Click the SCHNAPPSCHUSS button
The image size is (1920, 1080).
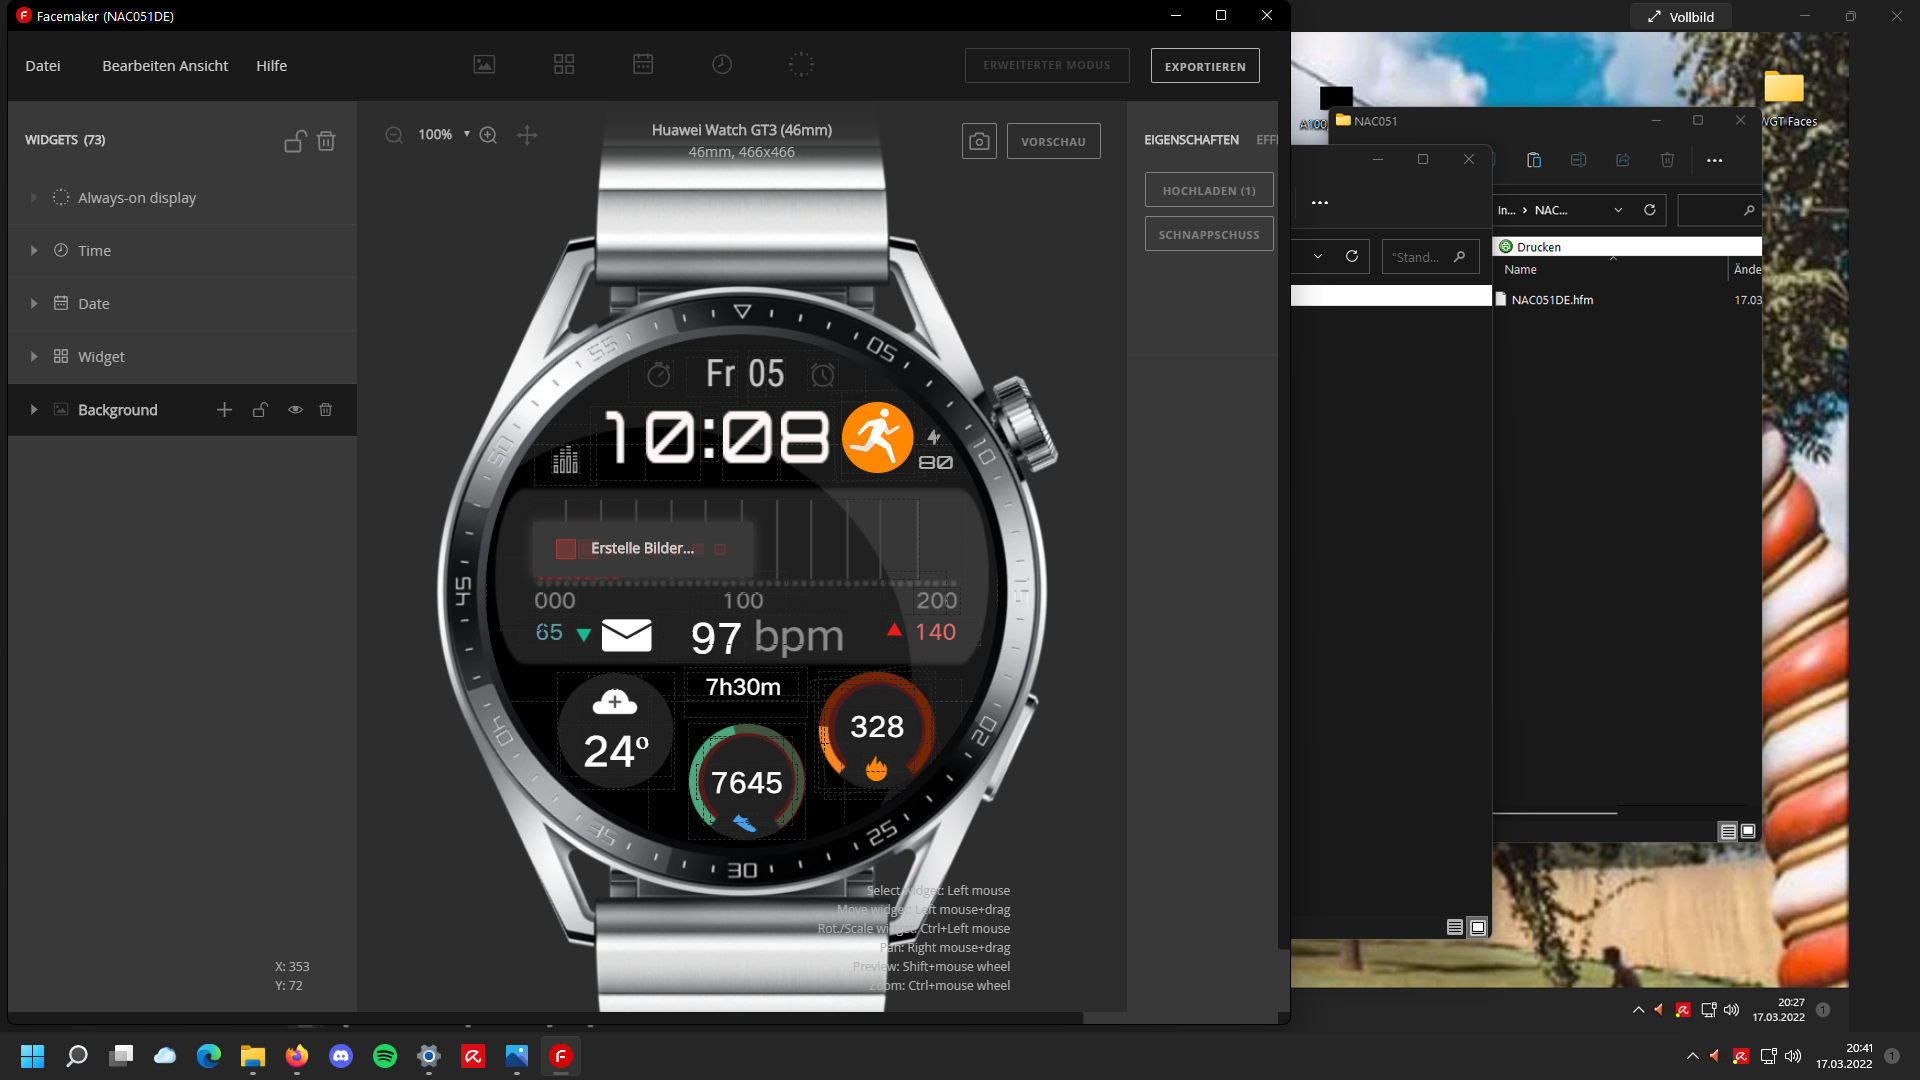point(1209,234)
